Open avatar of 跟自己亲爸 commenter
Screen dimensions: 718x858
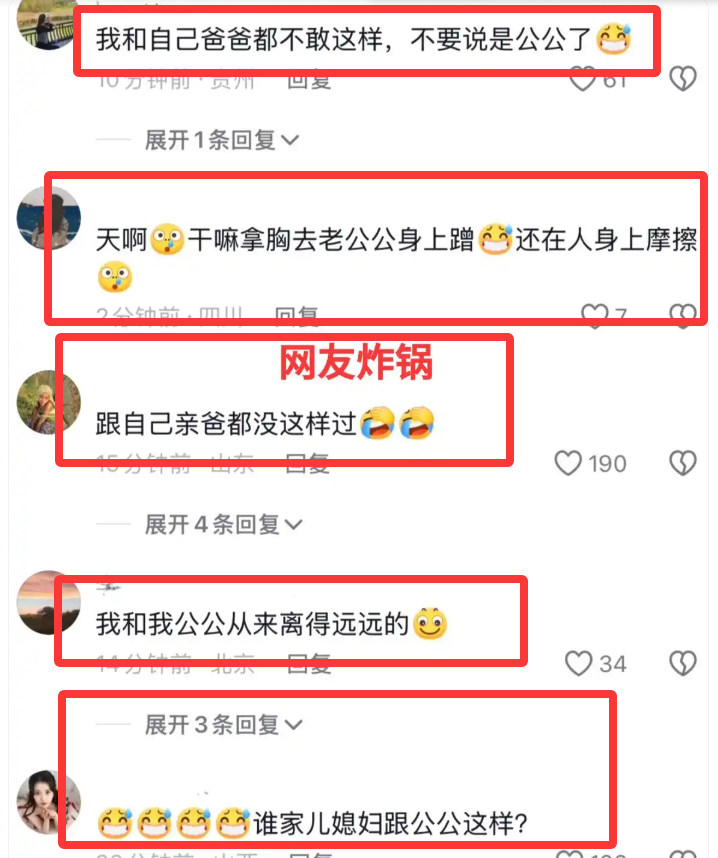[x=49, y=402]
